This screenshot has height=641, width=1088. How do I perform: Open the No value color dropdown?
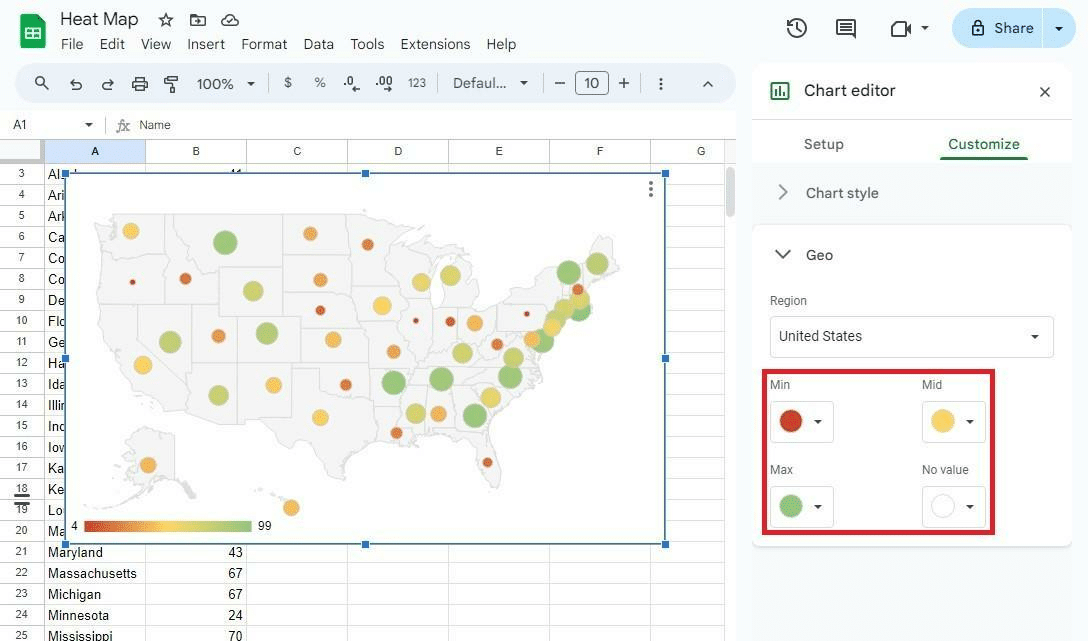[x=953, y=506]
